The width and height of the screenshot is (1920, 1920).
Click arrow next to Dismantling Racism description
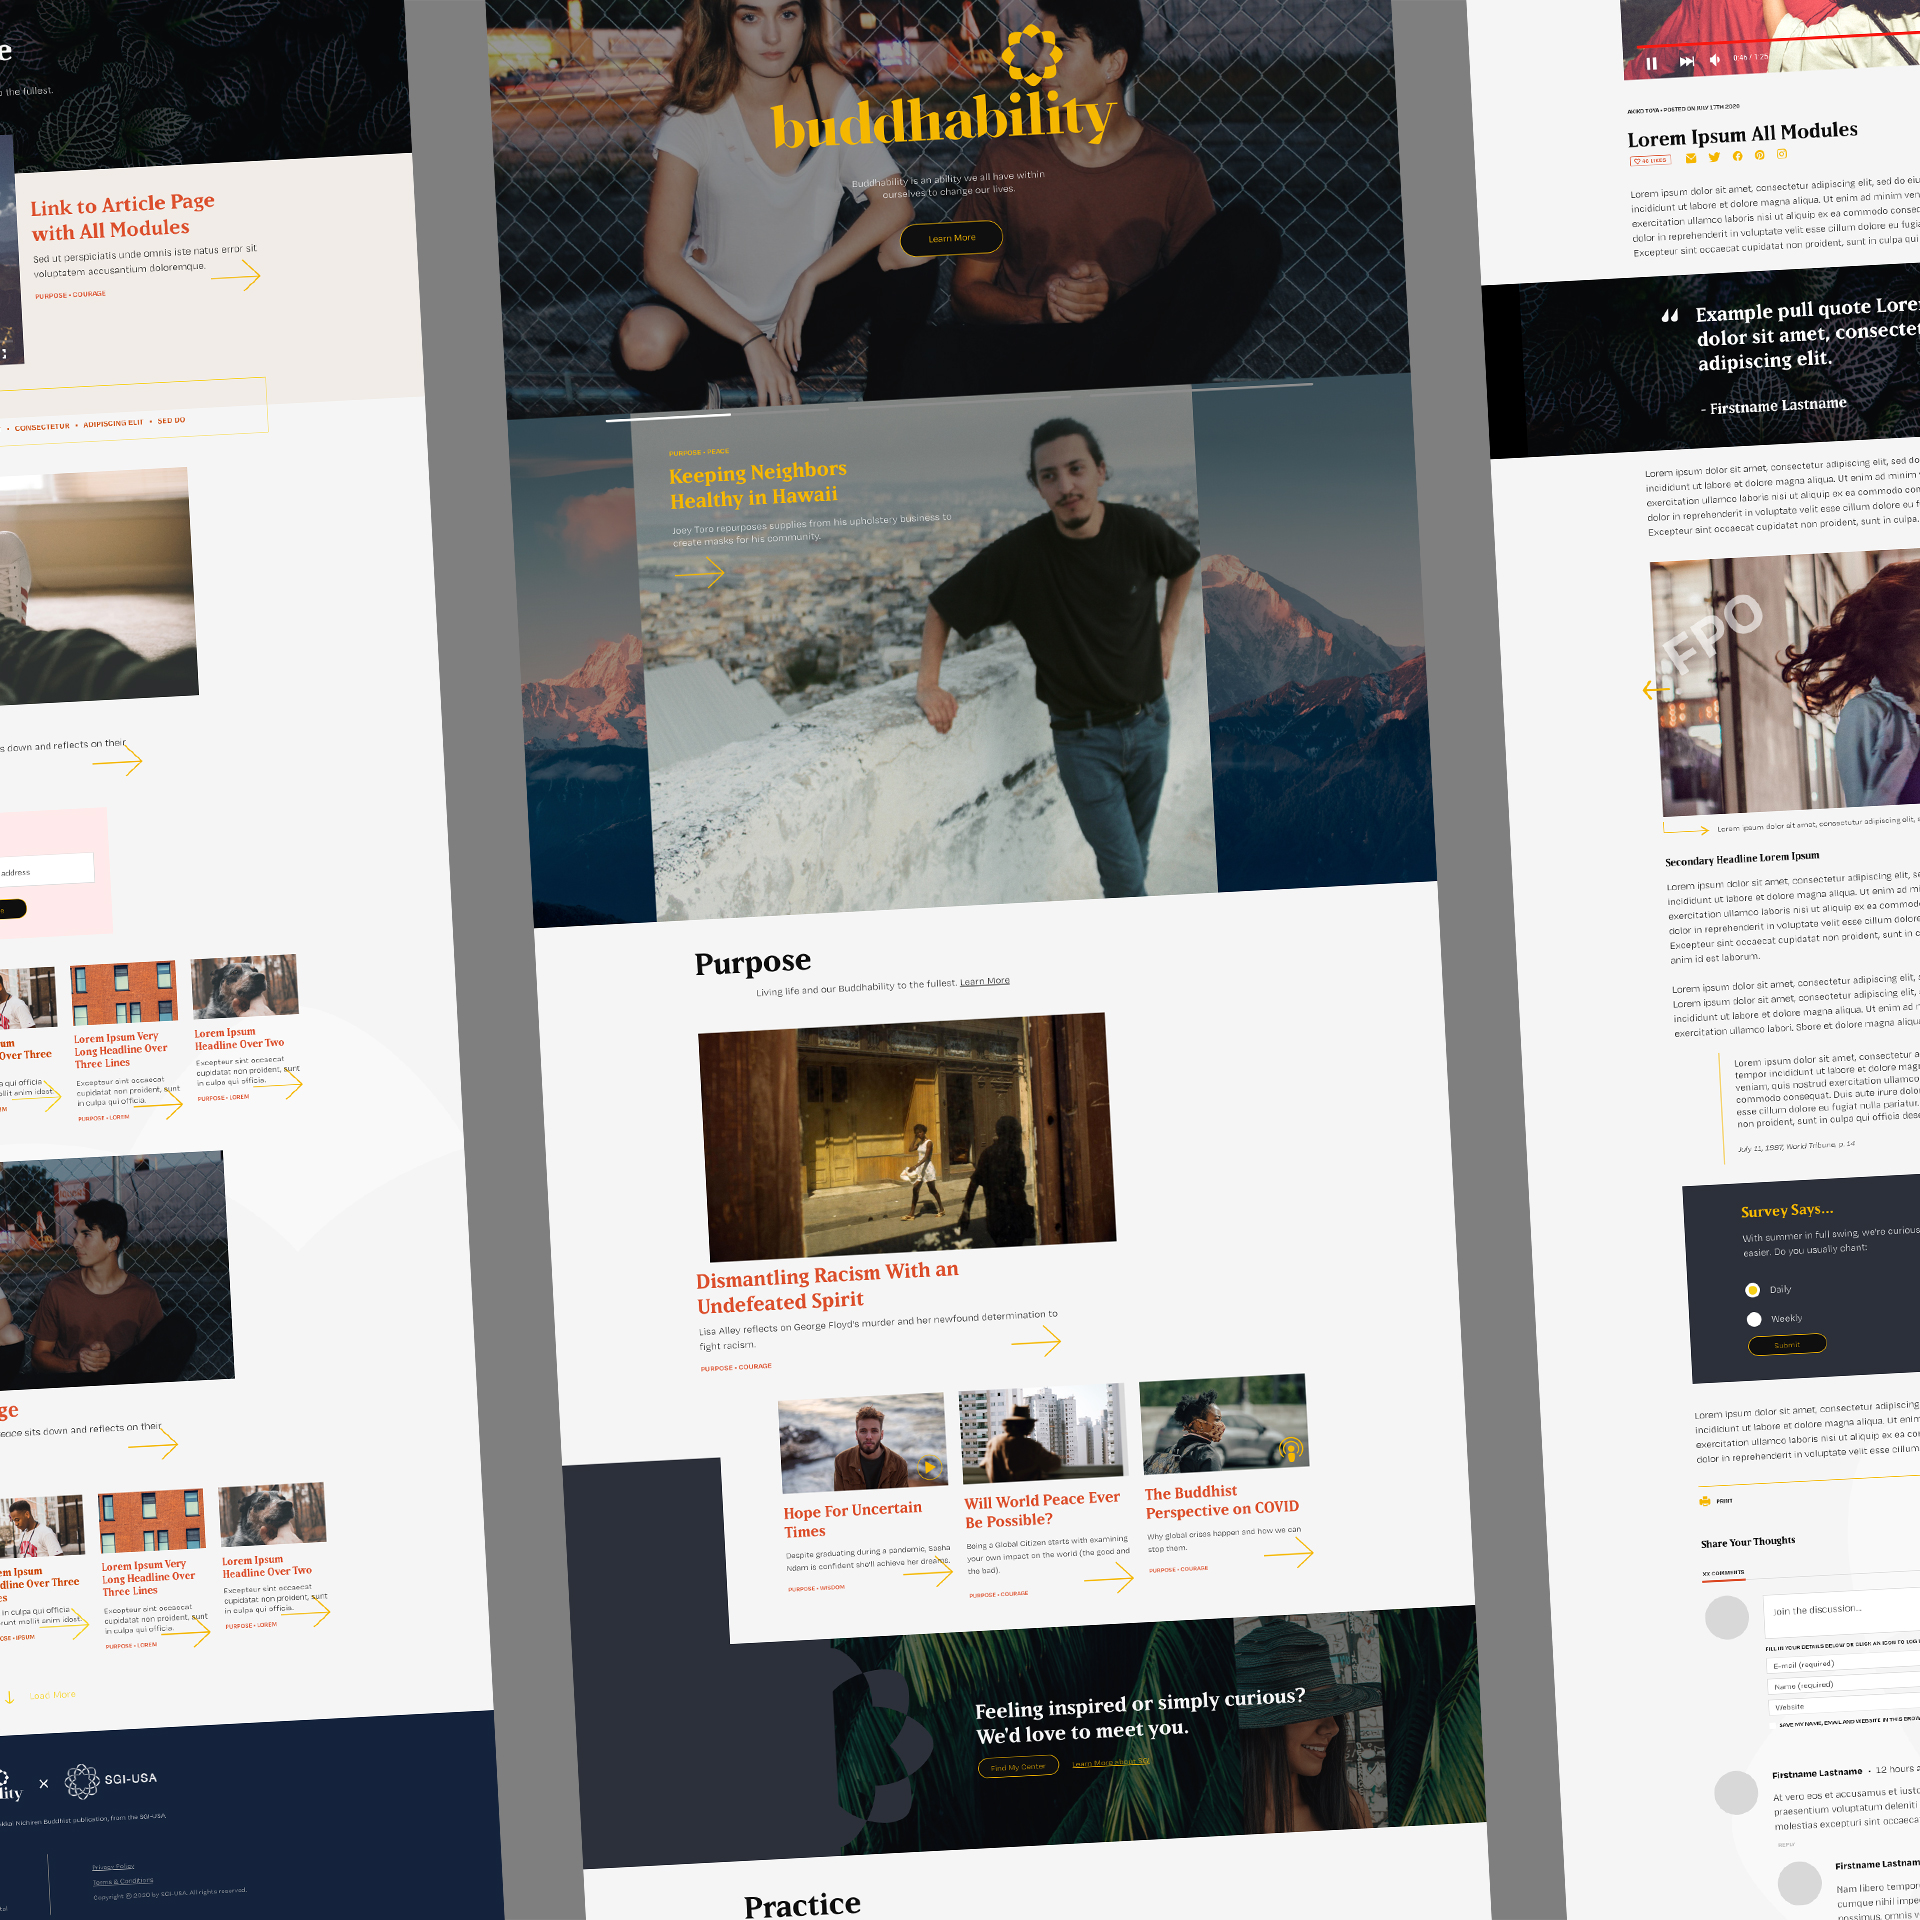(1036, 1341)
